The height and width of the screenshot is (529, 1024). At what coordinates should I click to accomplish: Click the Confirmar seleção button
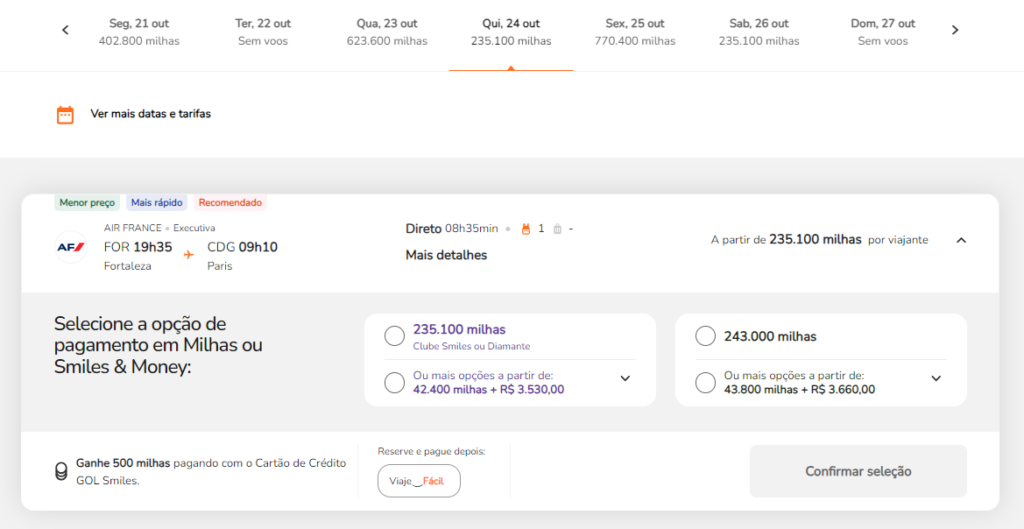(858, 472)
